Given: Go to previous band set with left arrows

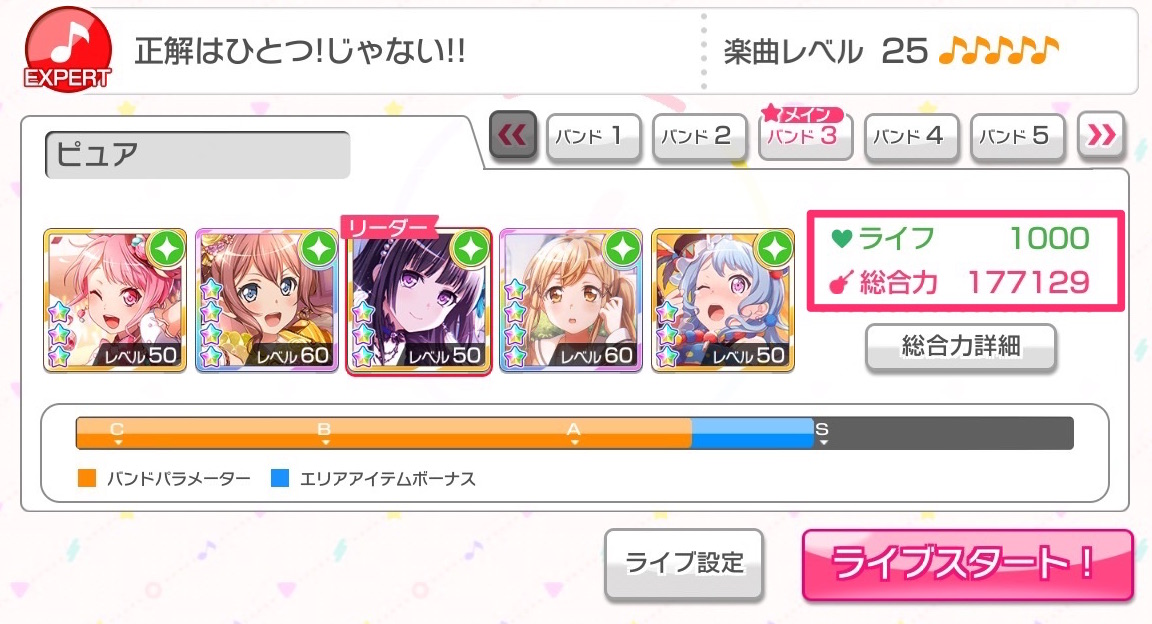Looking at the screenshot, I should pyautogui.click(x=513, y=135).
